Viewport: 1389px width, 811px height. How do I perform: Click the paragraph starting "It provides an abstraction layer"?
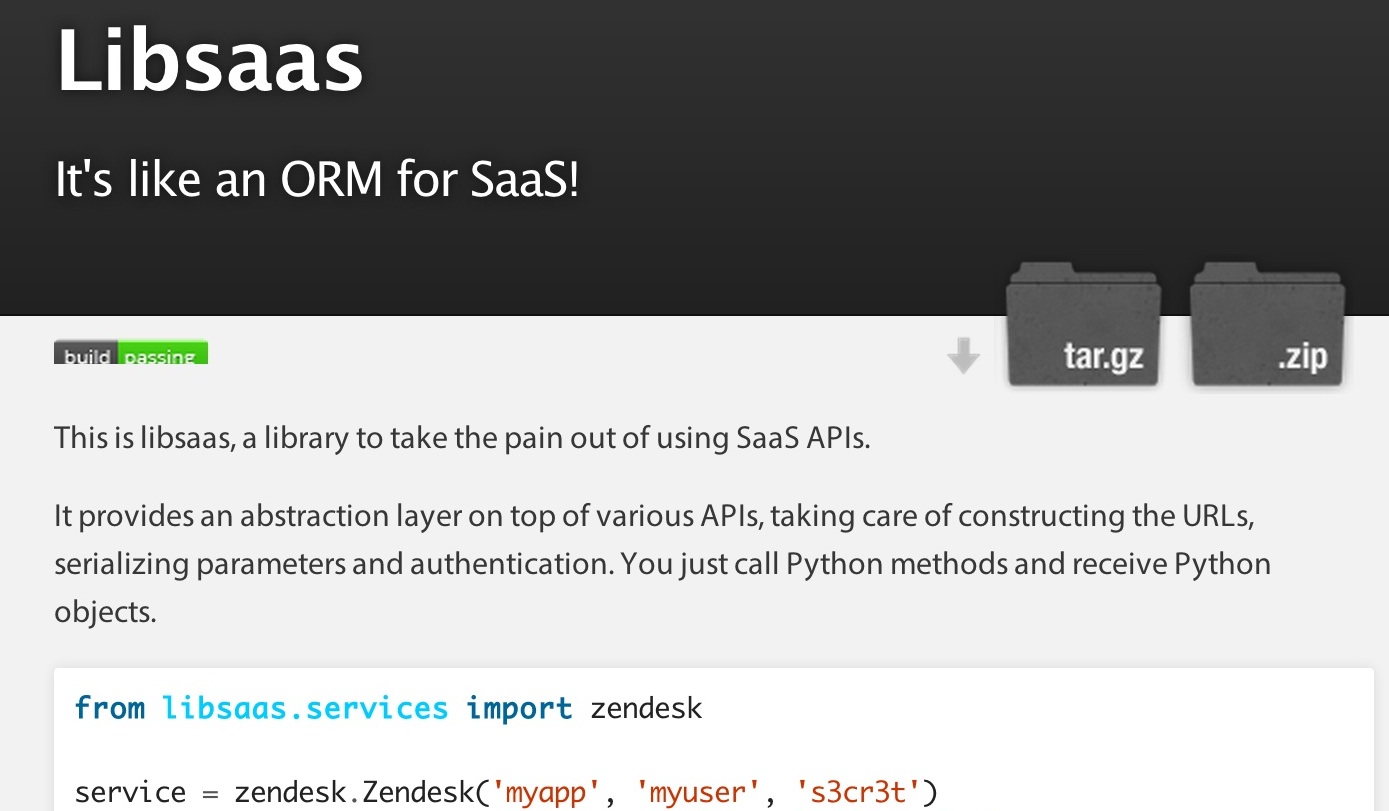[663, 564]
